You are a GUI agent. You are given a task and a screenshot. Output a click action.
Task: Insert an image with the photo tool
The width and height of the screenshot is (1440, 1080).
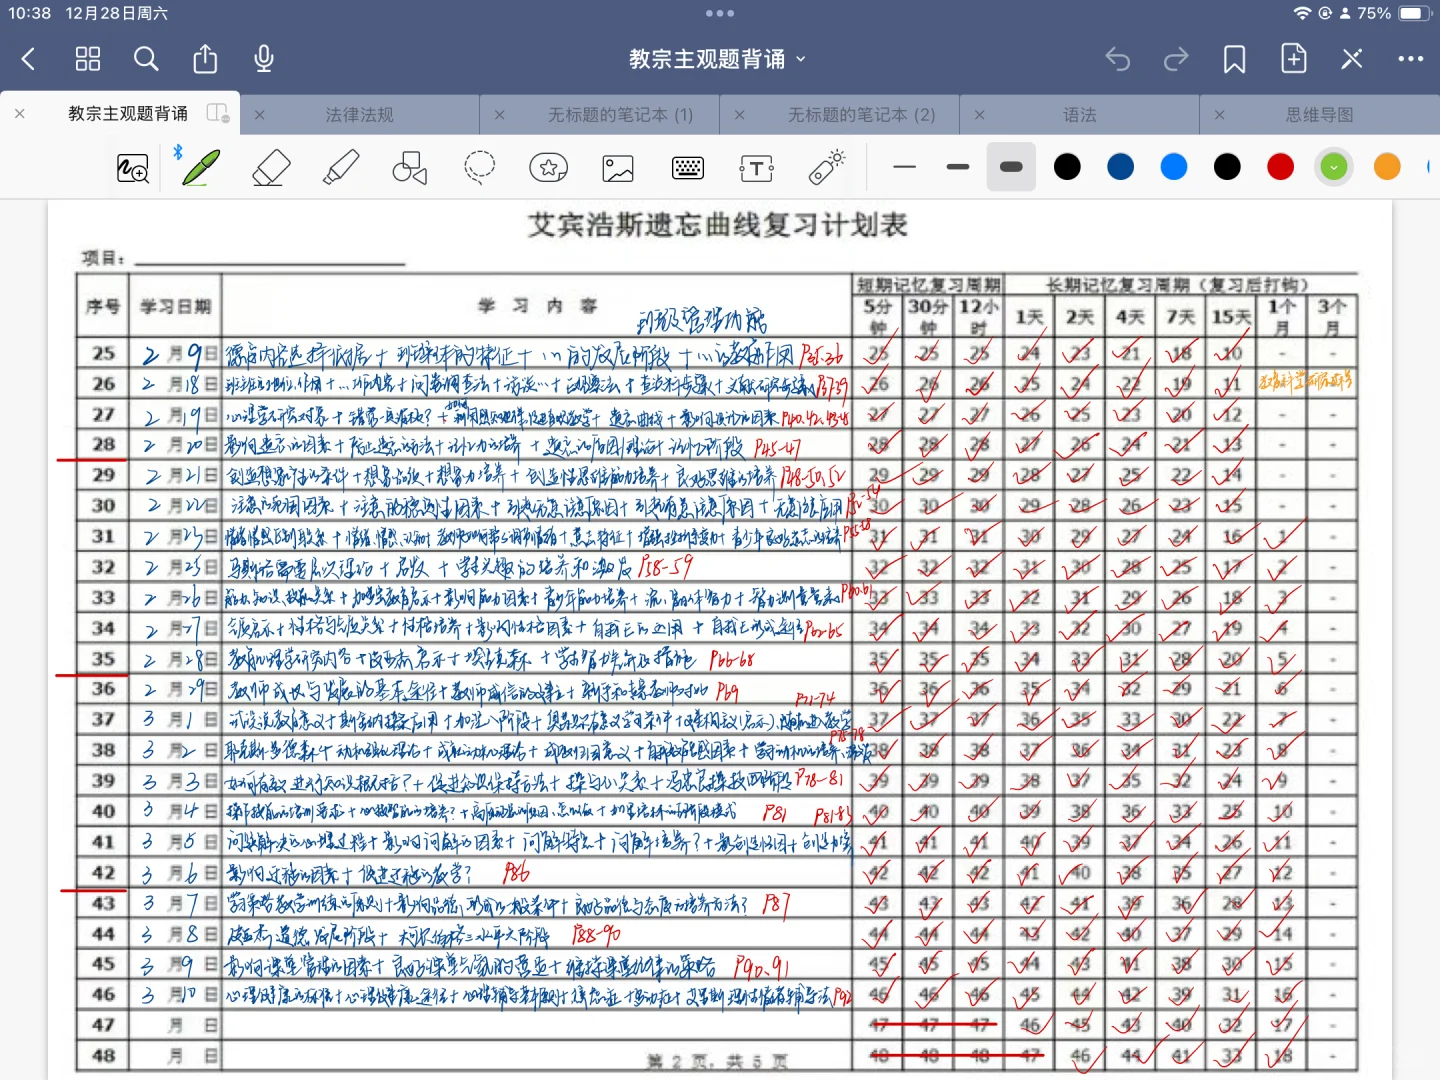pos(617,167)
